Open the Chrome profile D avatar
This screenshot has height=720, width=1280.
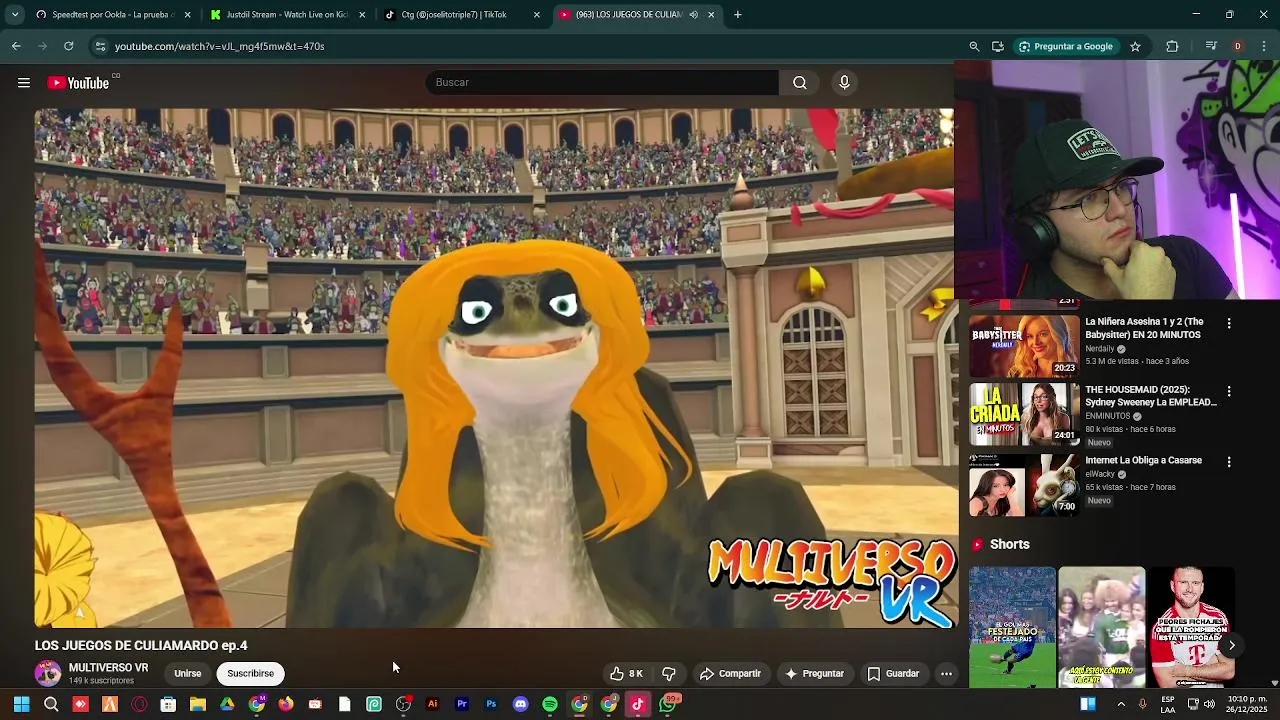1238,46
